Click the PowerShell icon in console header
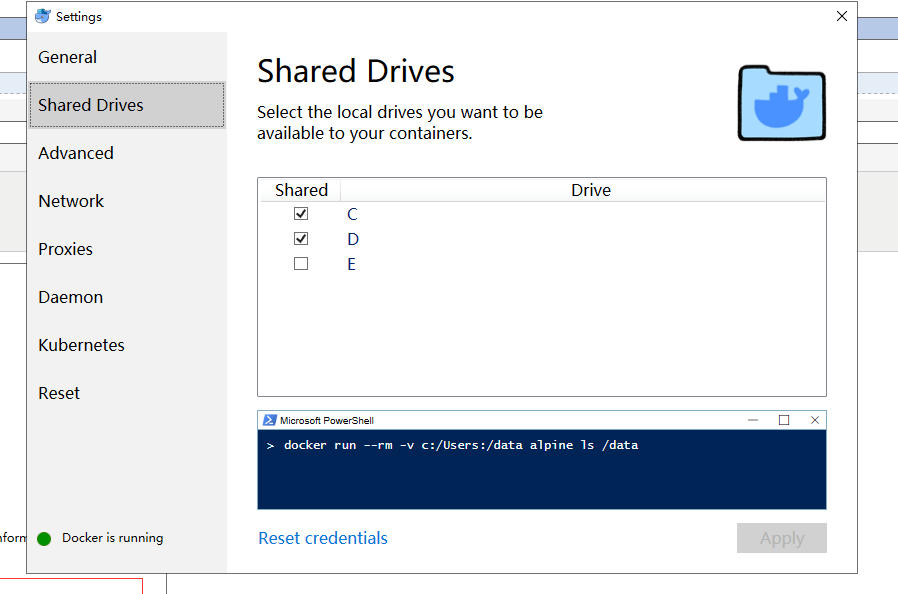Viewport: 898px width, 594px height. pyautogui.click(x=269, y=421)
